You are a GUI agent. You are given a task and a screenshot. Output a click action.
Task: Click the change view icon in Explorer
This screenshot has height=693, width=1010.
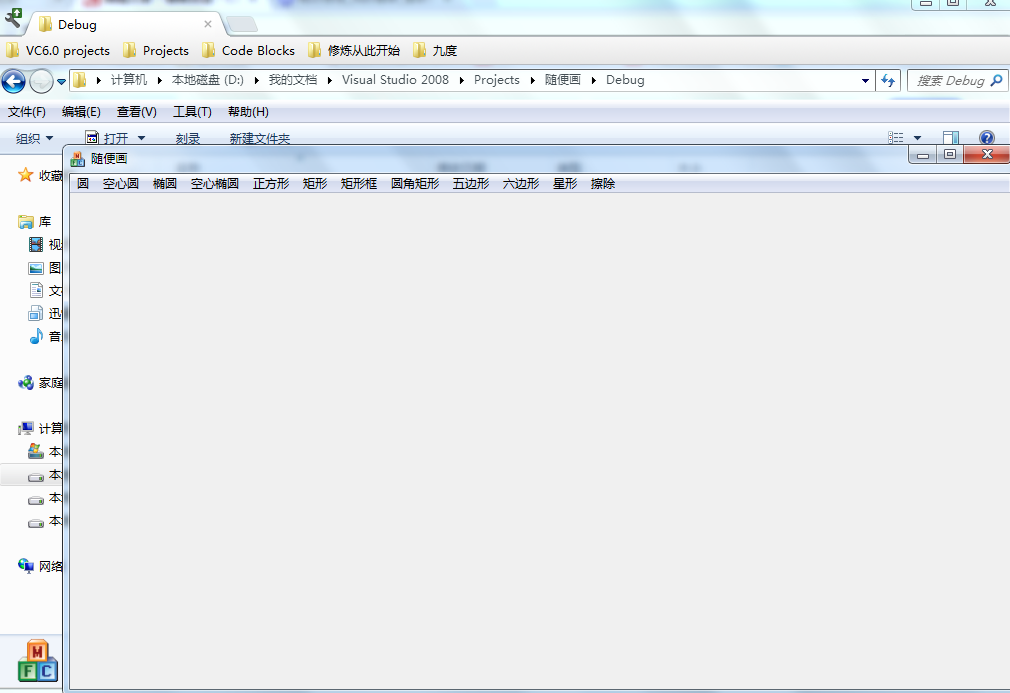[895, 138]
